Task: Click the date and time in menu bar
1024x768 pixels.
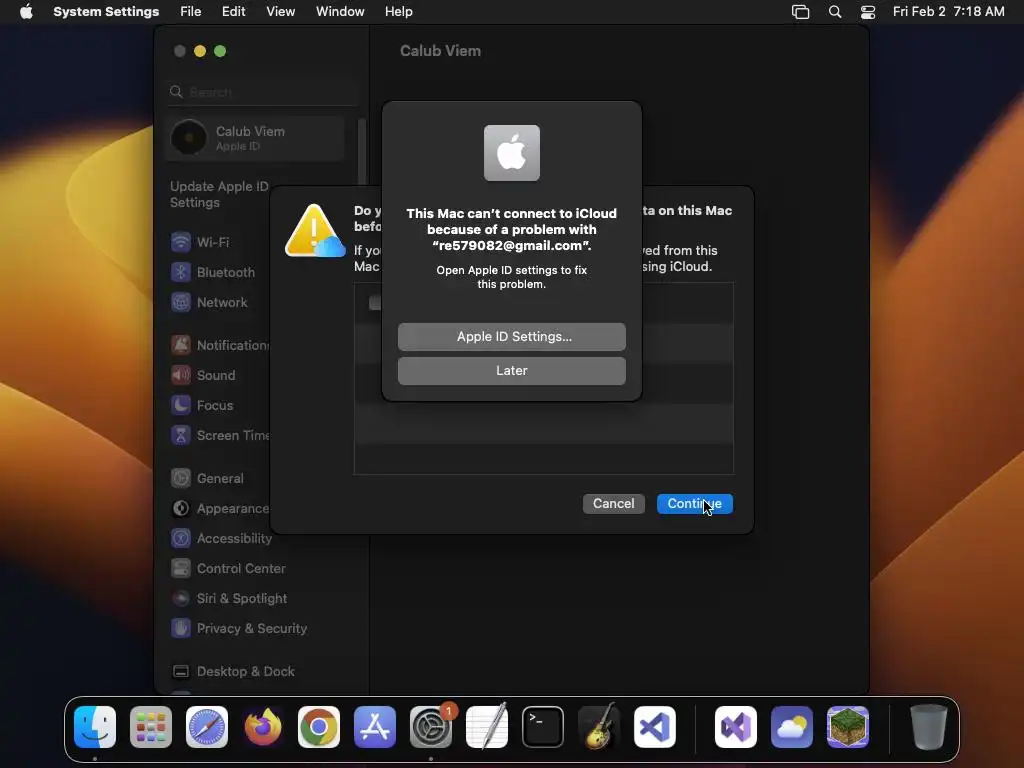Action: click(948, 12)
